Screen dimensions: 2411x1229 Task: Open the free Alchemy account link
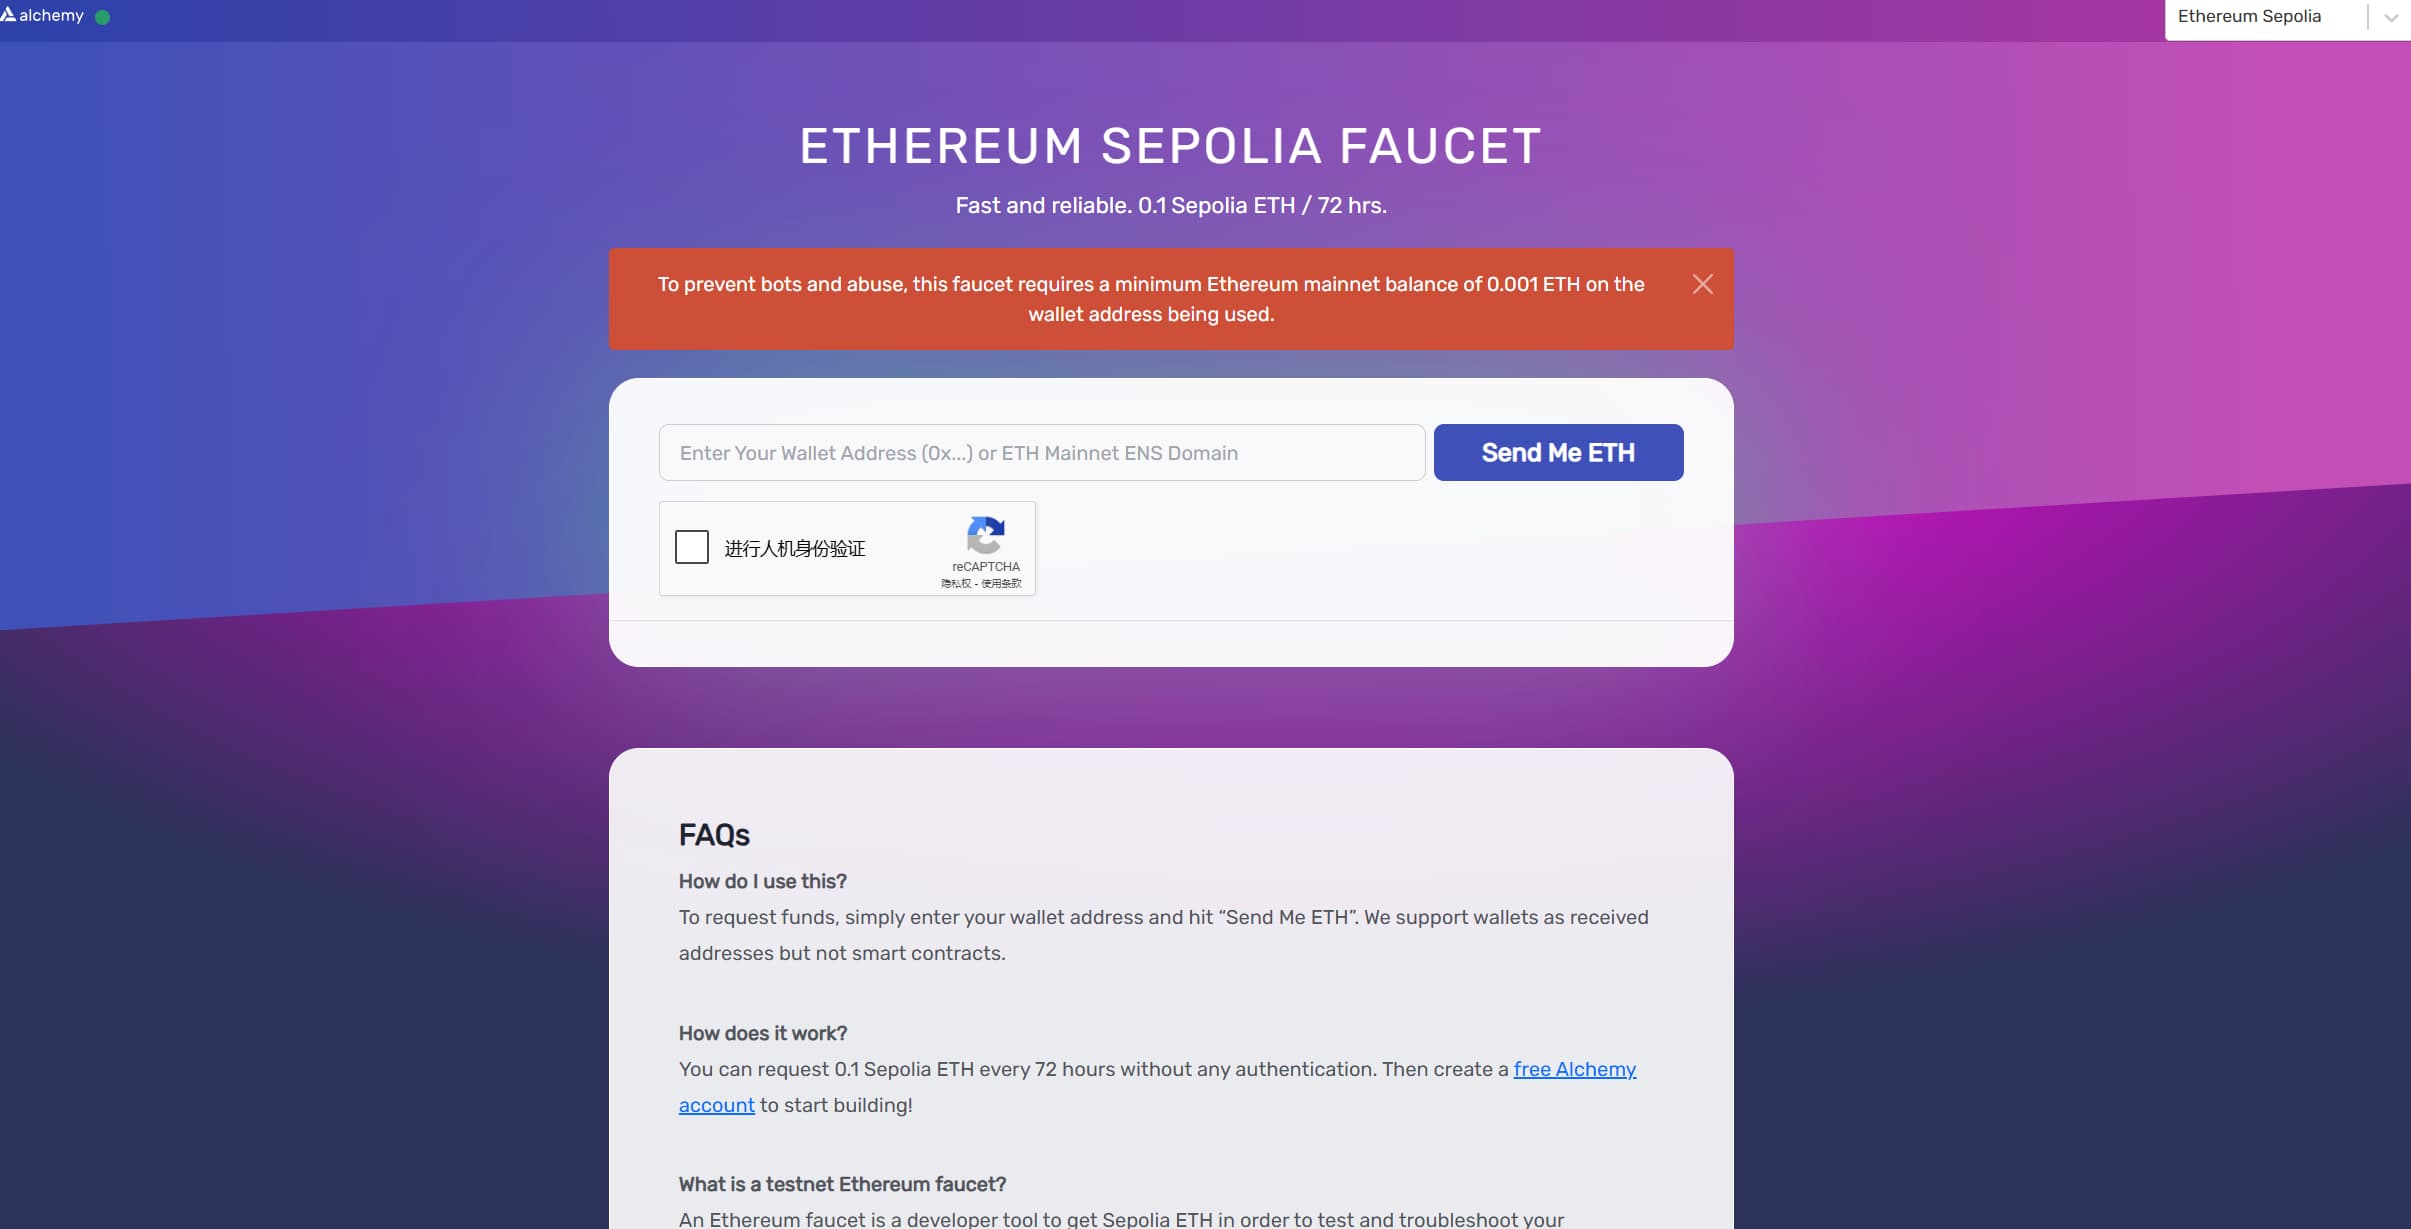pyautogui.click(x=1573, y=1069)
